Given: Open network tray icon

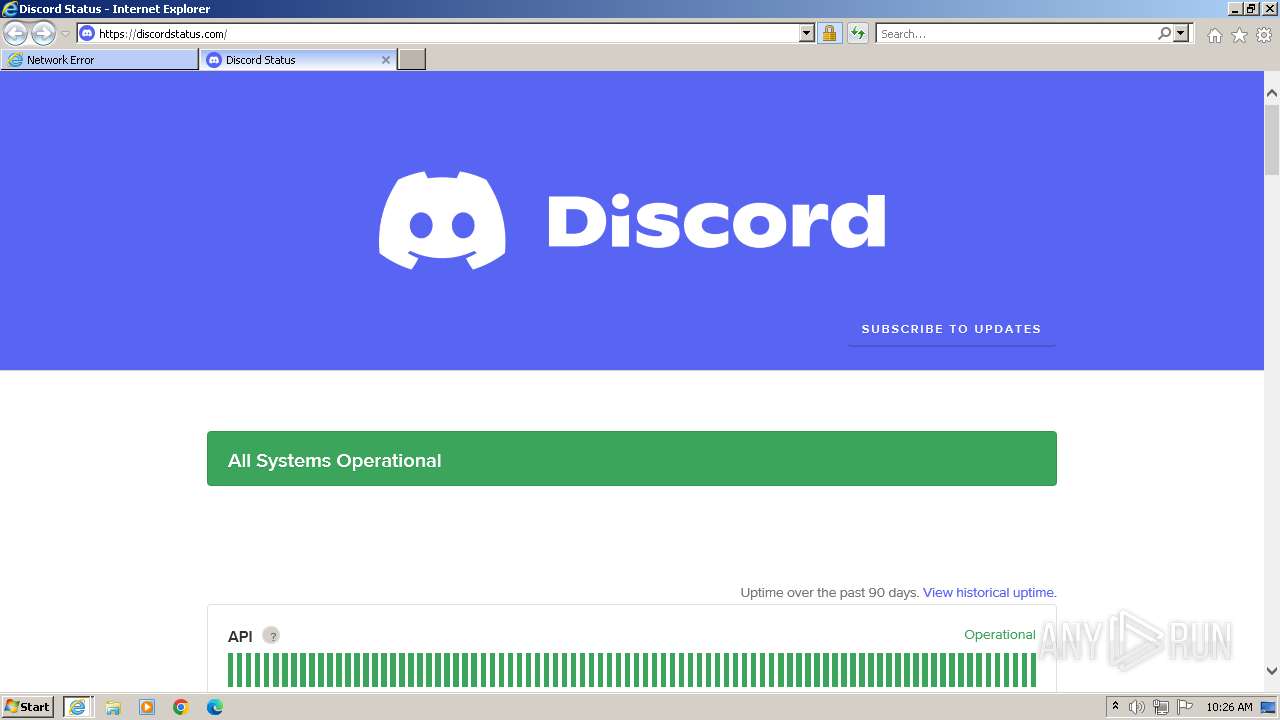Looking at the screenshot, I should click(x=1161, y=707).
